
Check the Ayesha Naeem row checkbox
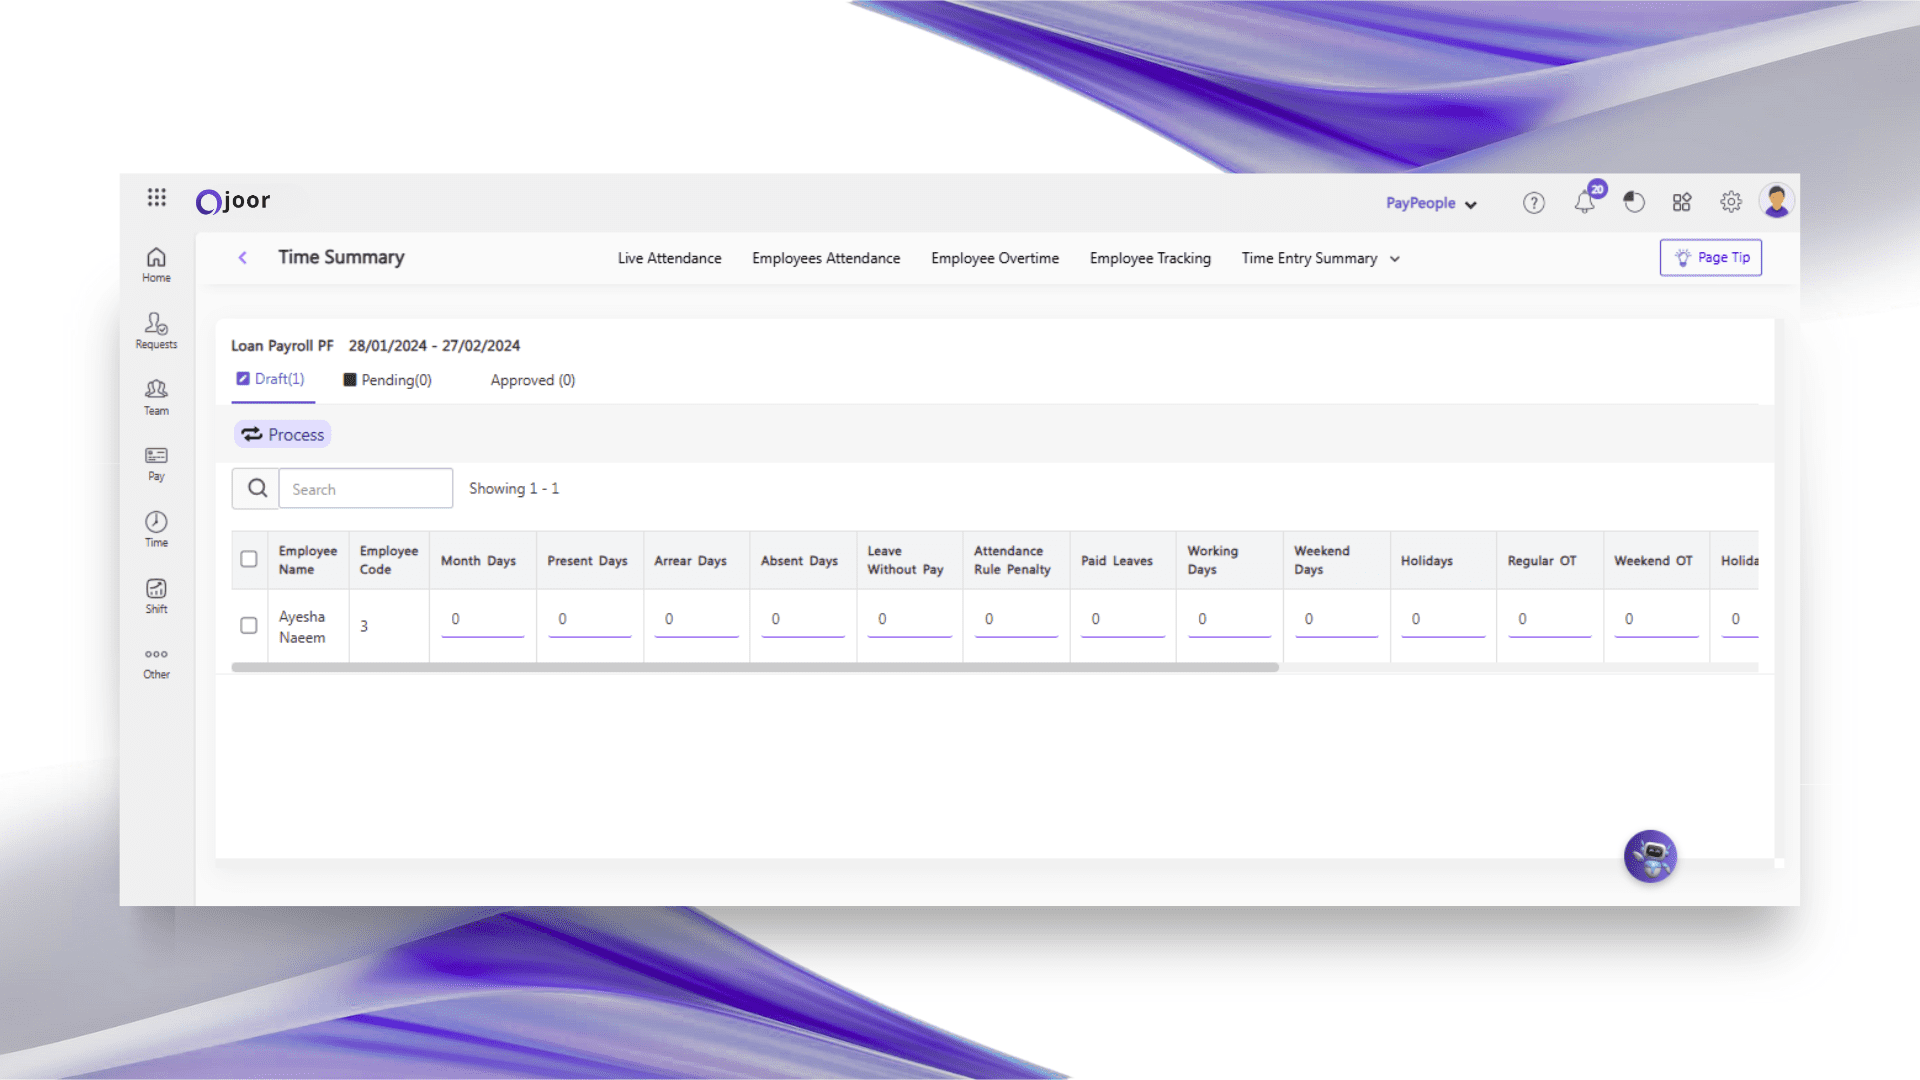249,625
